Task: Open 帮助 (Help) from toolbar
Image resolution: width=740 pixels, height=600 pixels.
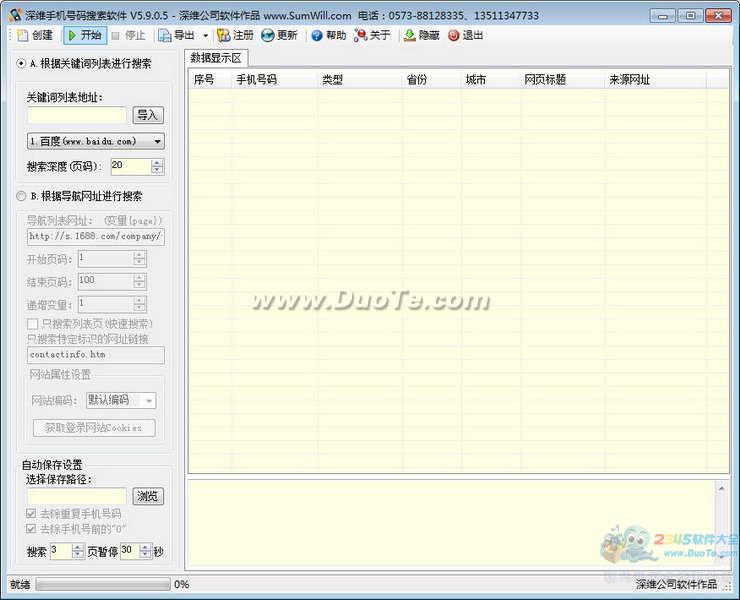Action: [328, 35]
